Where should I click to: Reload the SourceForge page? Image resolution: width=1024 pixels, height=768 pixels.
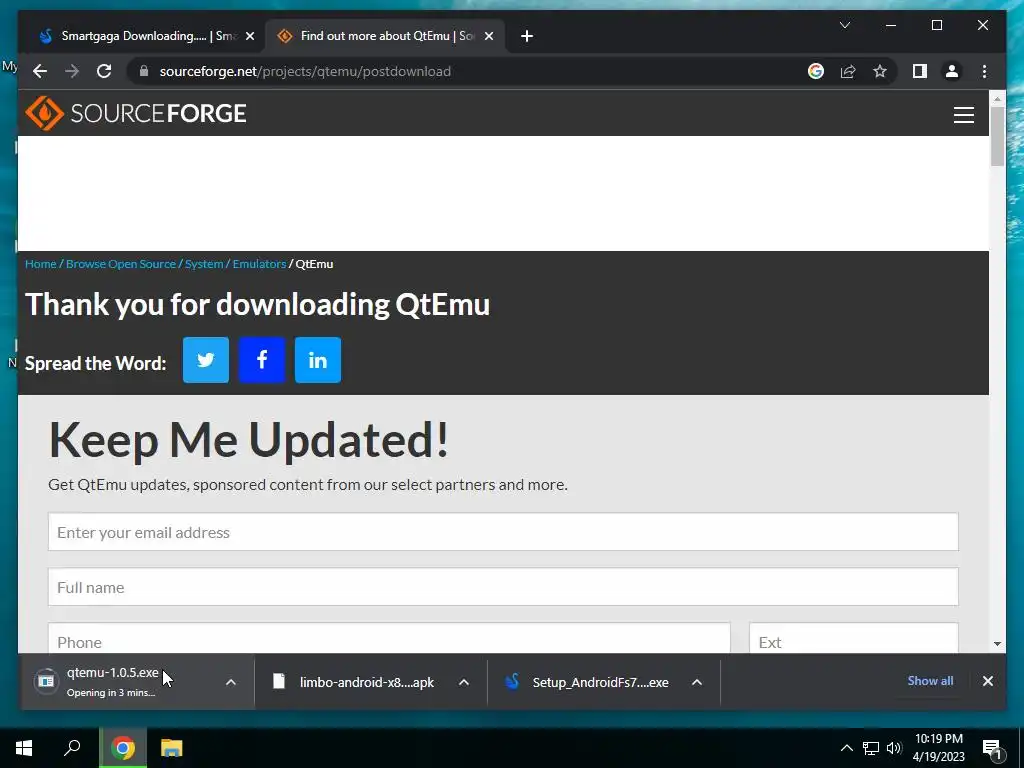click(104, 71)
